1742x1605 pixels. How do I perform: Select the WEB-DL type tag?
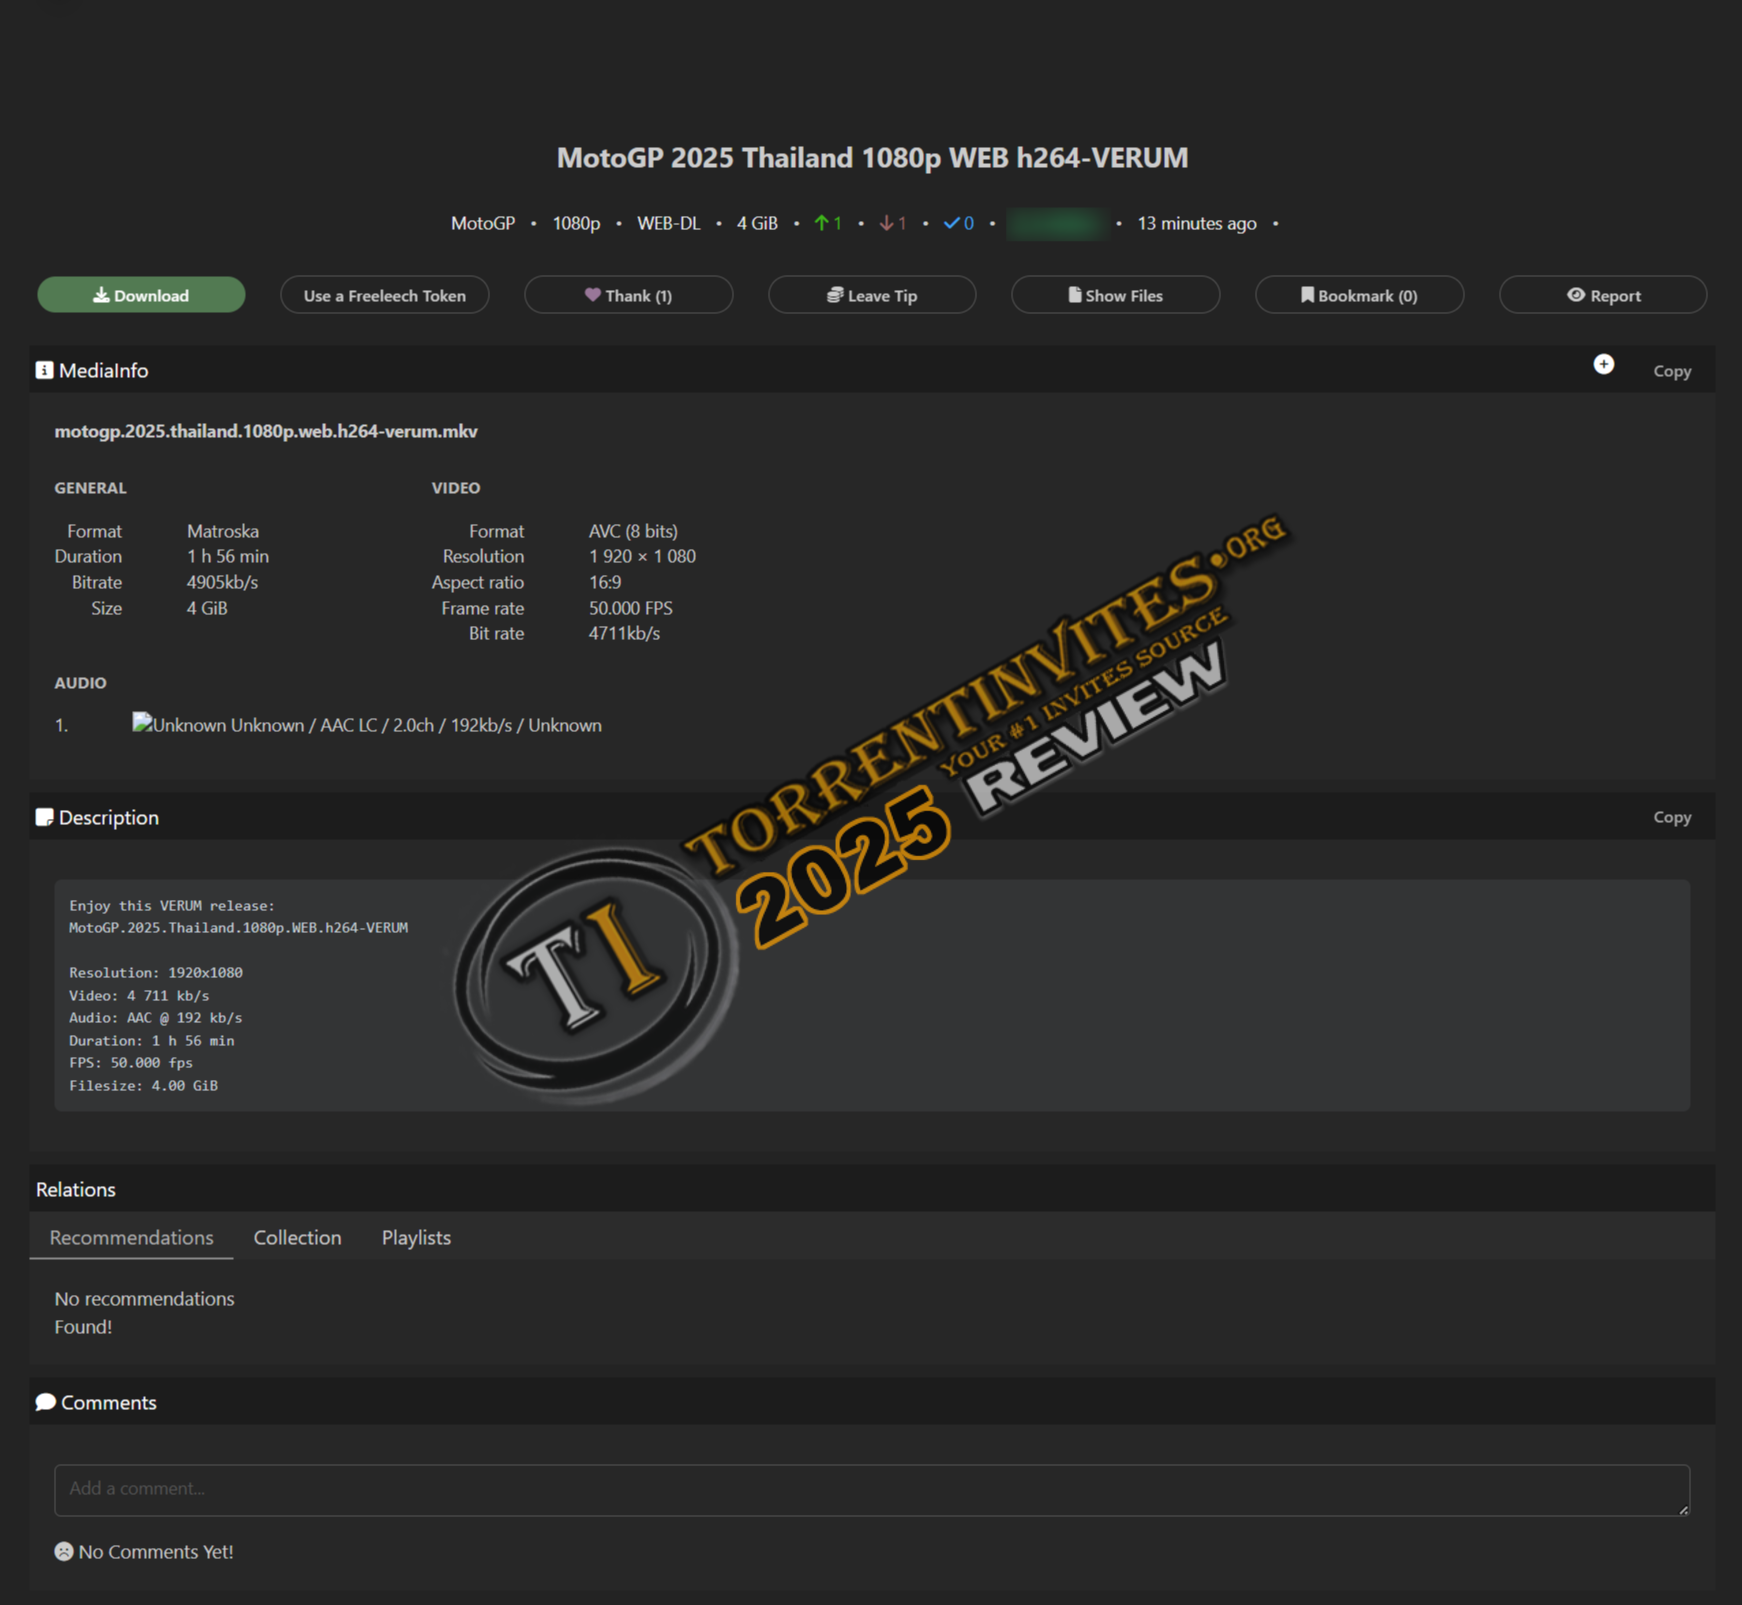pos(669,223)
